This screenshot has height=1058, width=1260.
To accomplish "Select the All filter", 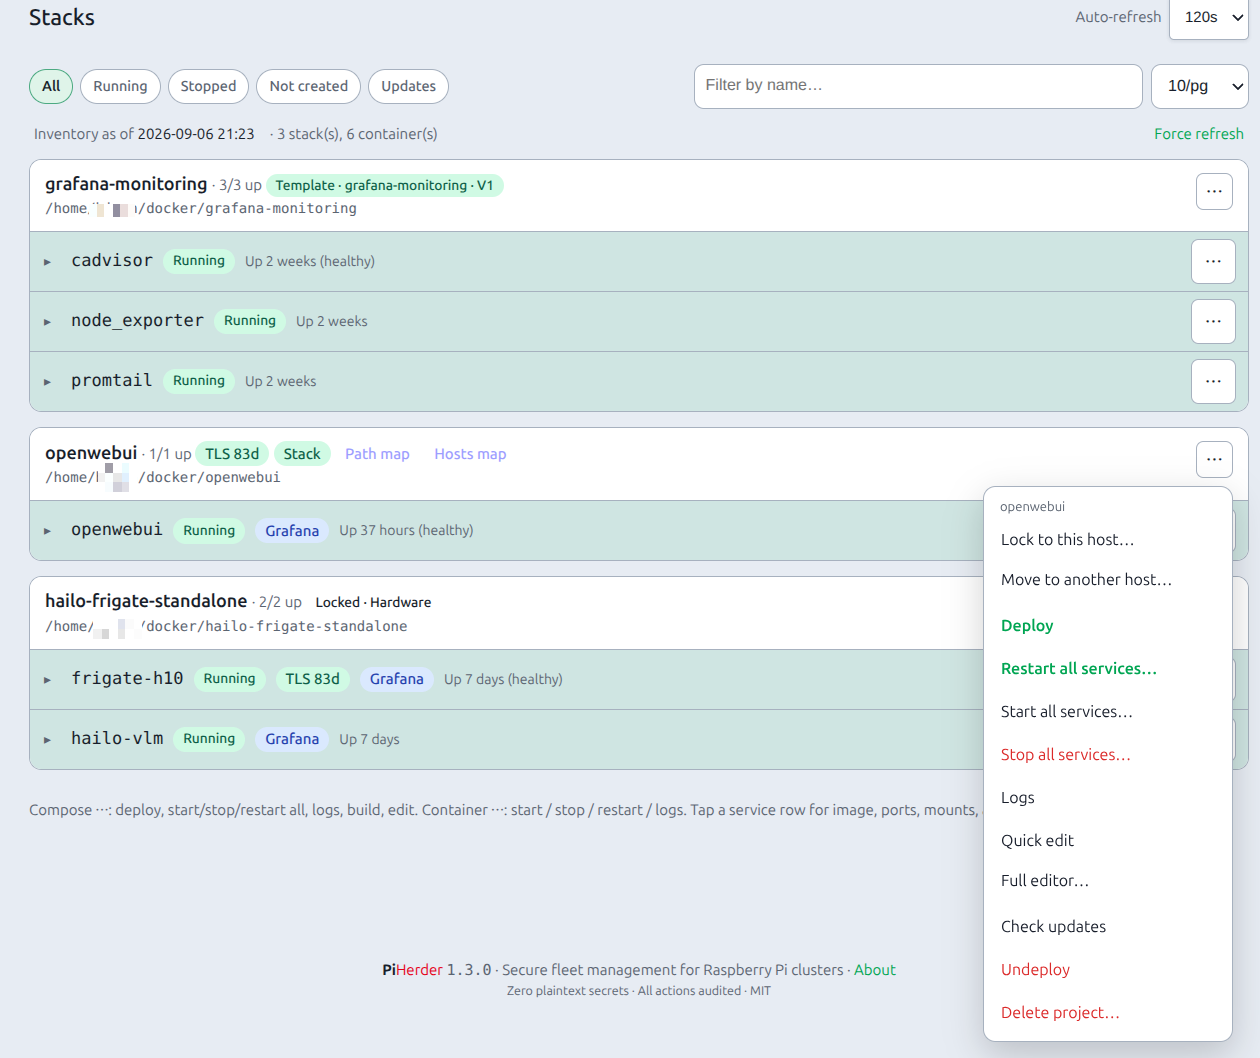I will [x=51, y=86].
